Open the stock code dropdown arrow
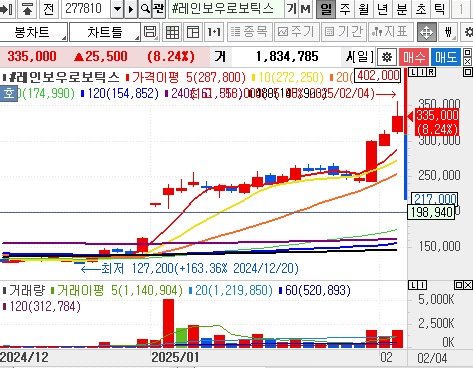 coord(117,9)
